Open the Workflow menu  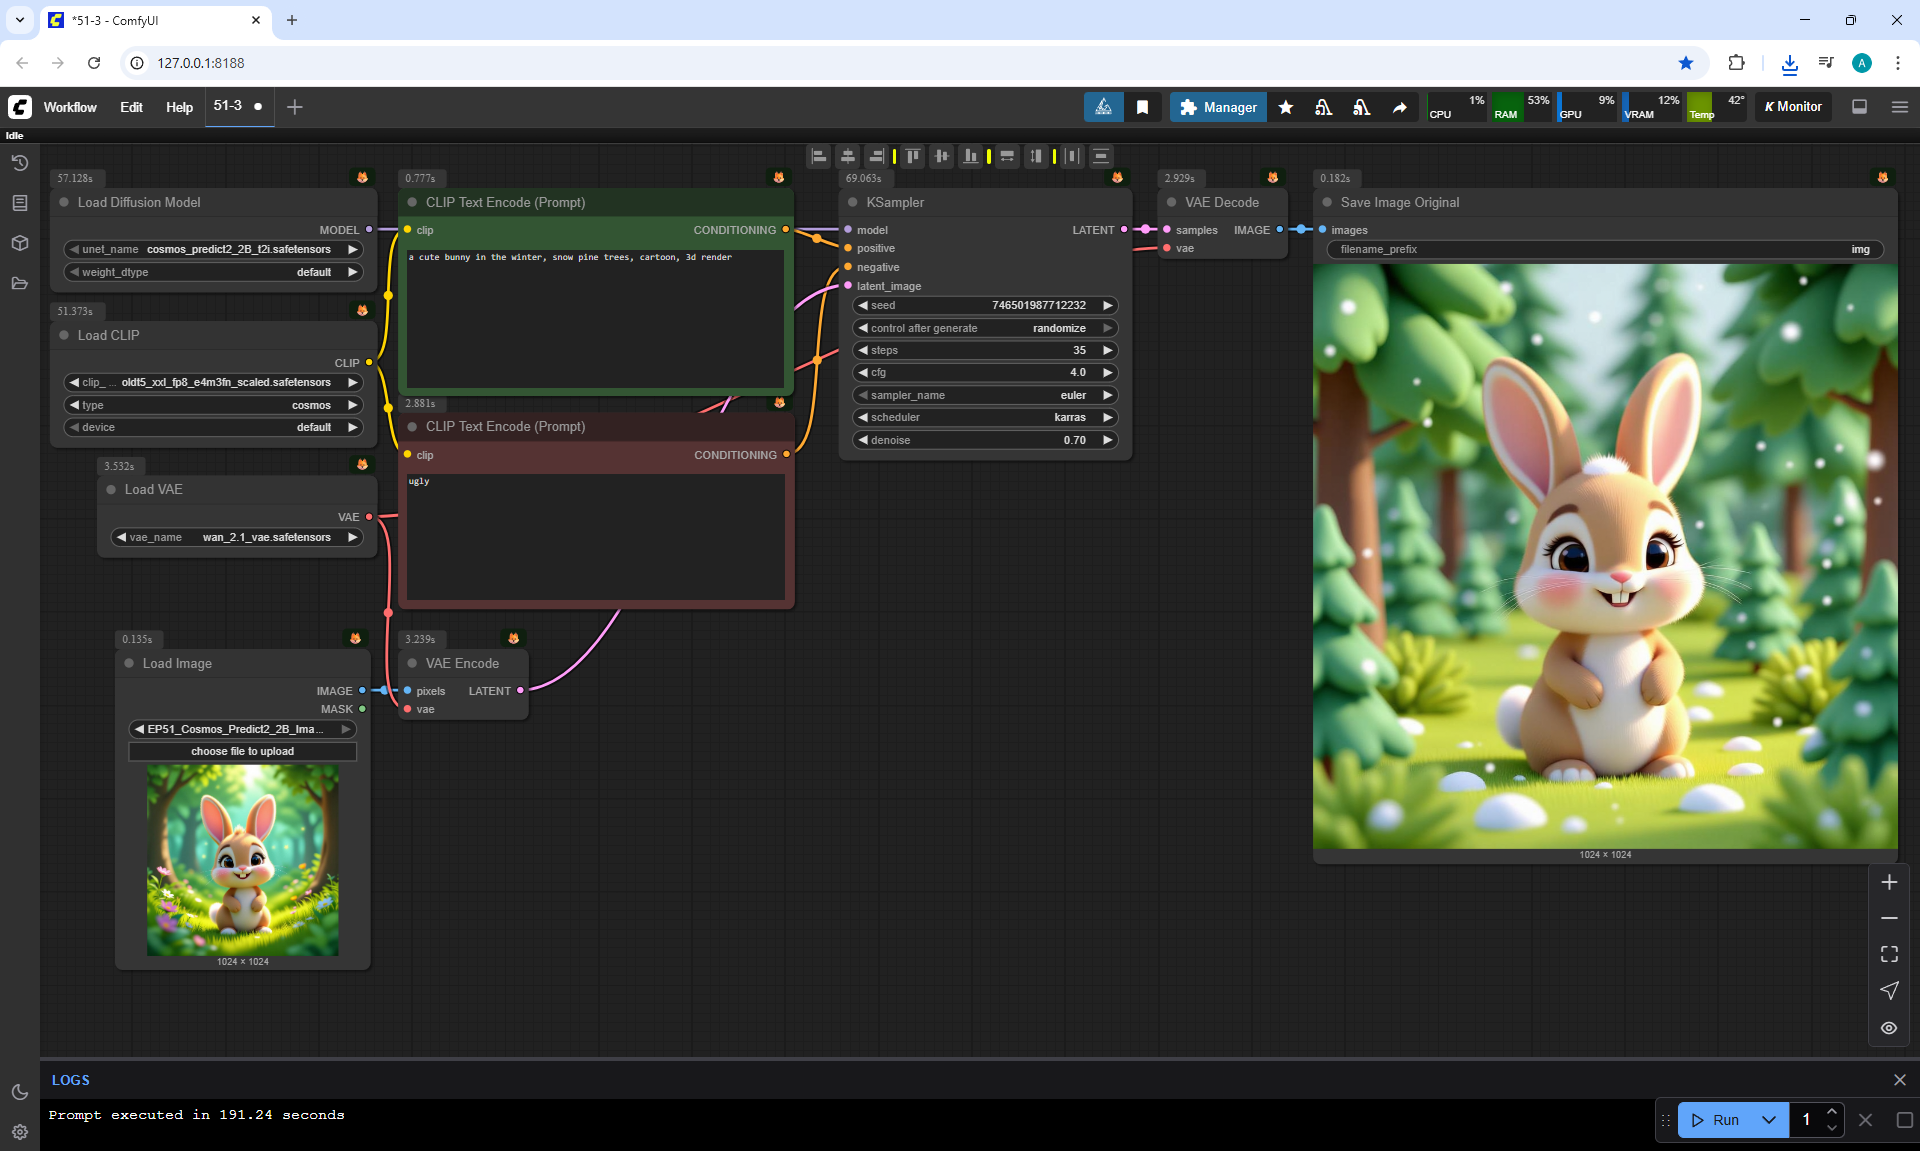pyautogui.click(x=70, y=107)
